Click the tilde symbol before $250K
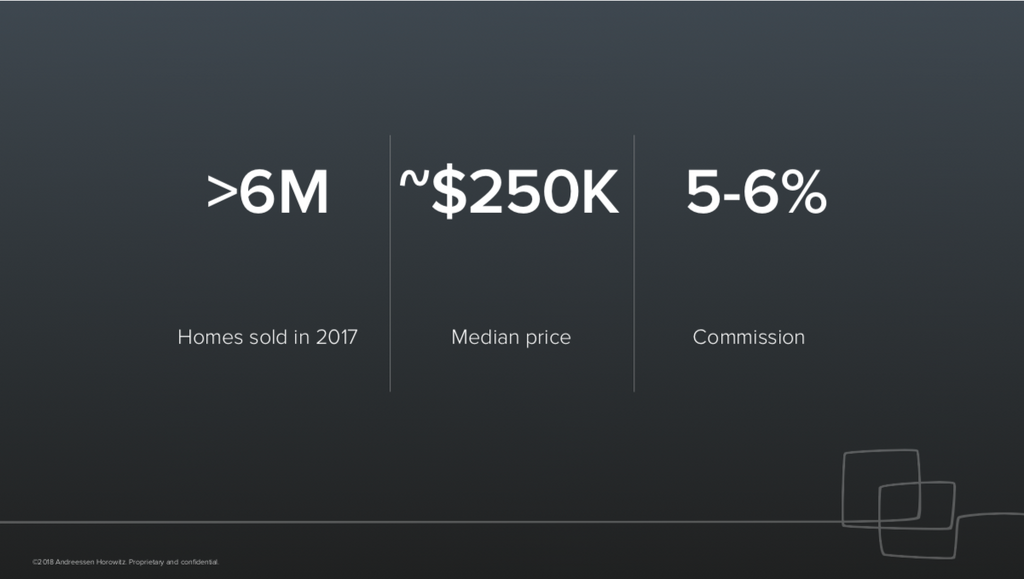The width and height of the screenshot is (1024, 579). (414, 182)
